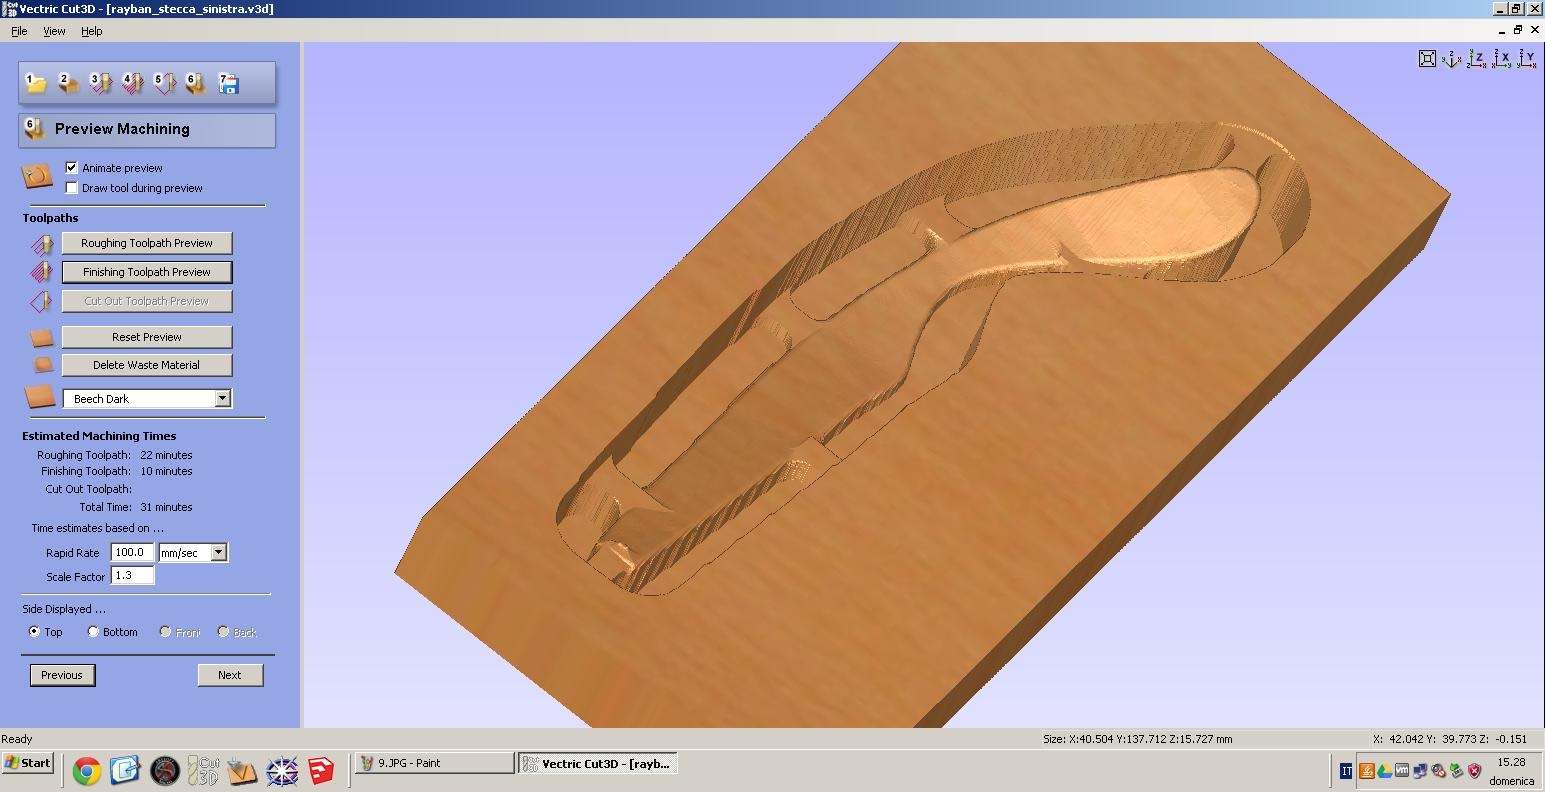Click the delete waste material icon
The image size is (1545, 792).
(42, 365)
